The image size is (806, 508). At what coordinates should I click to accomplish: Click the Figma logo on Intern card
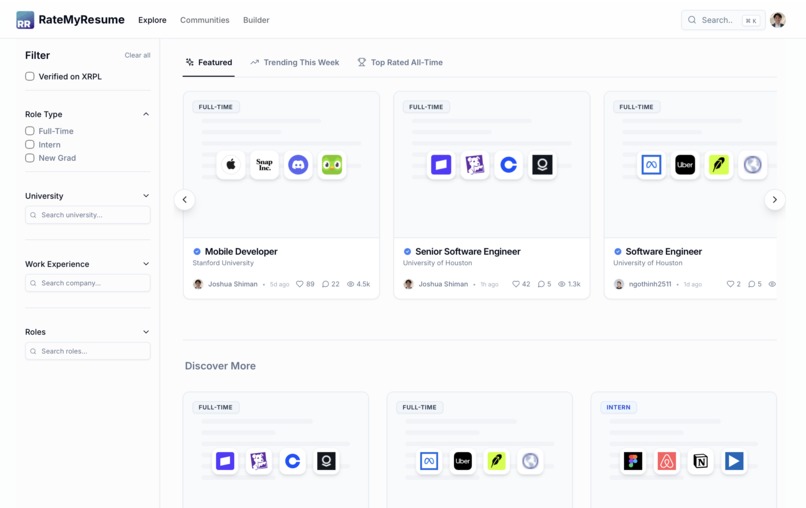pyautogui.click(x=633, y=461)
